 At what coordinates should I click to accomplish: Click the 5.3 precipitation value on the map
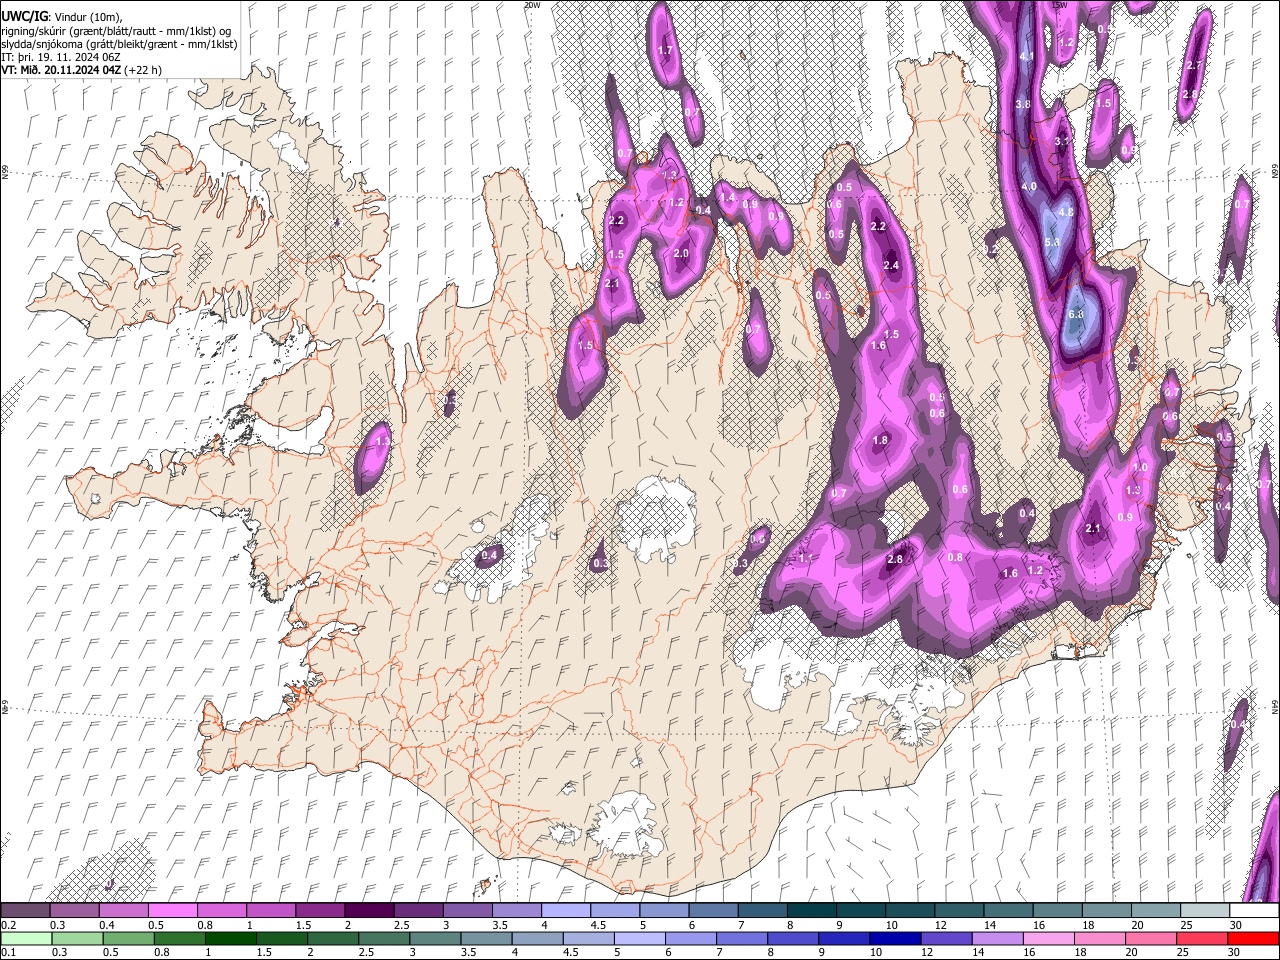pyautogui.click(x=1051, y=243)
